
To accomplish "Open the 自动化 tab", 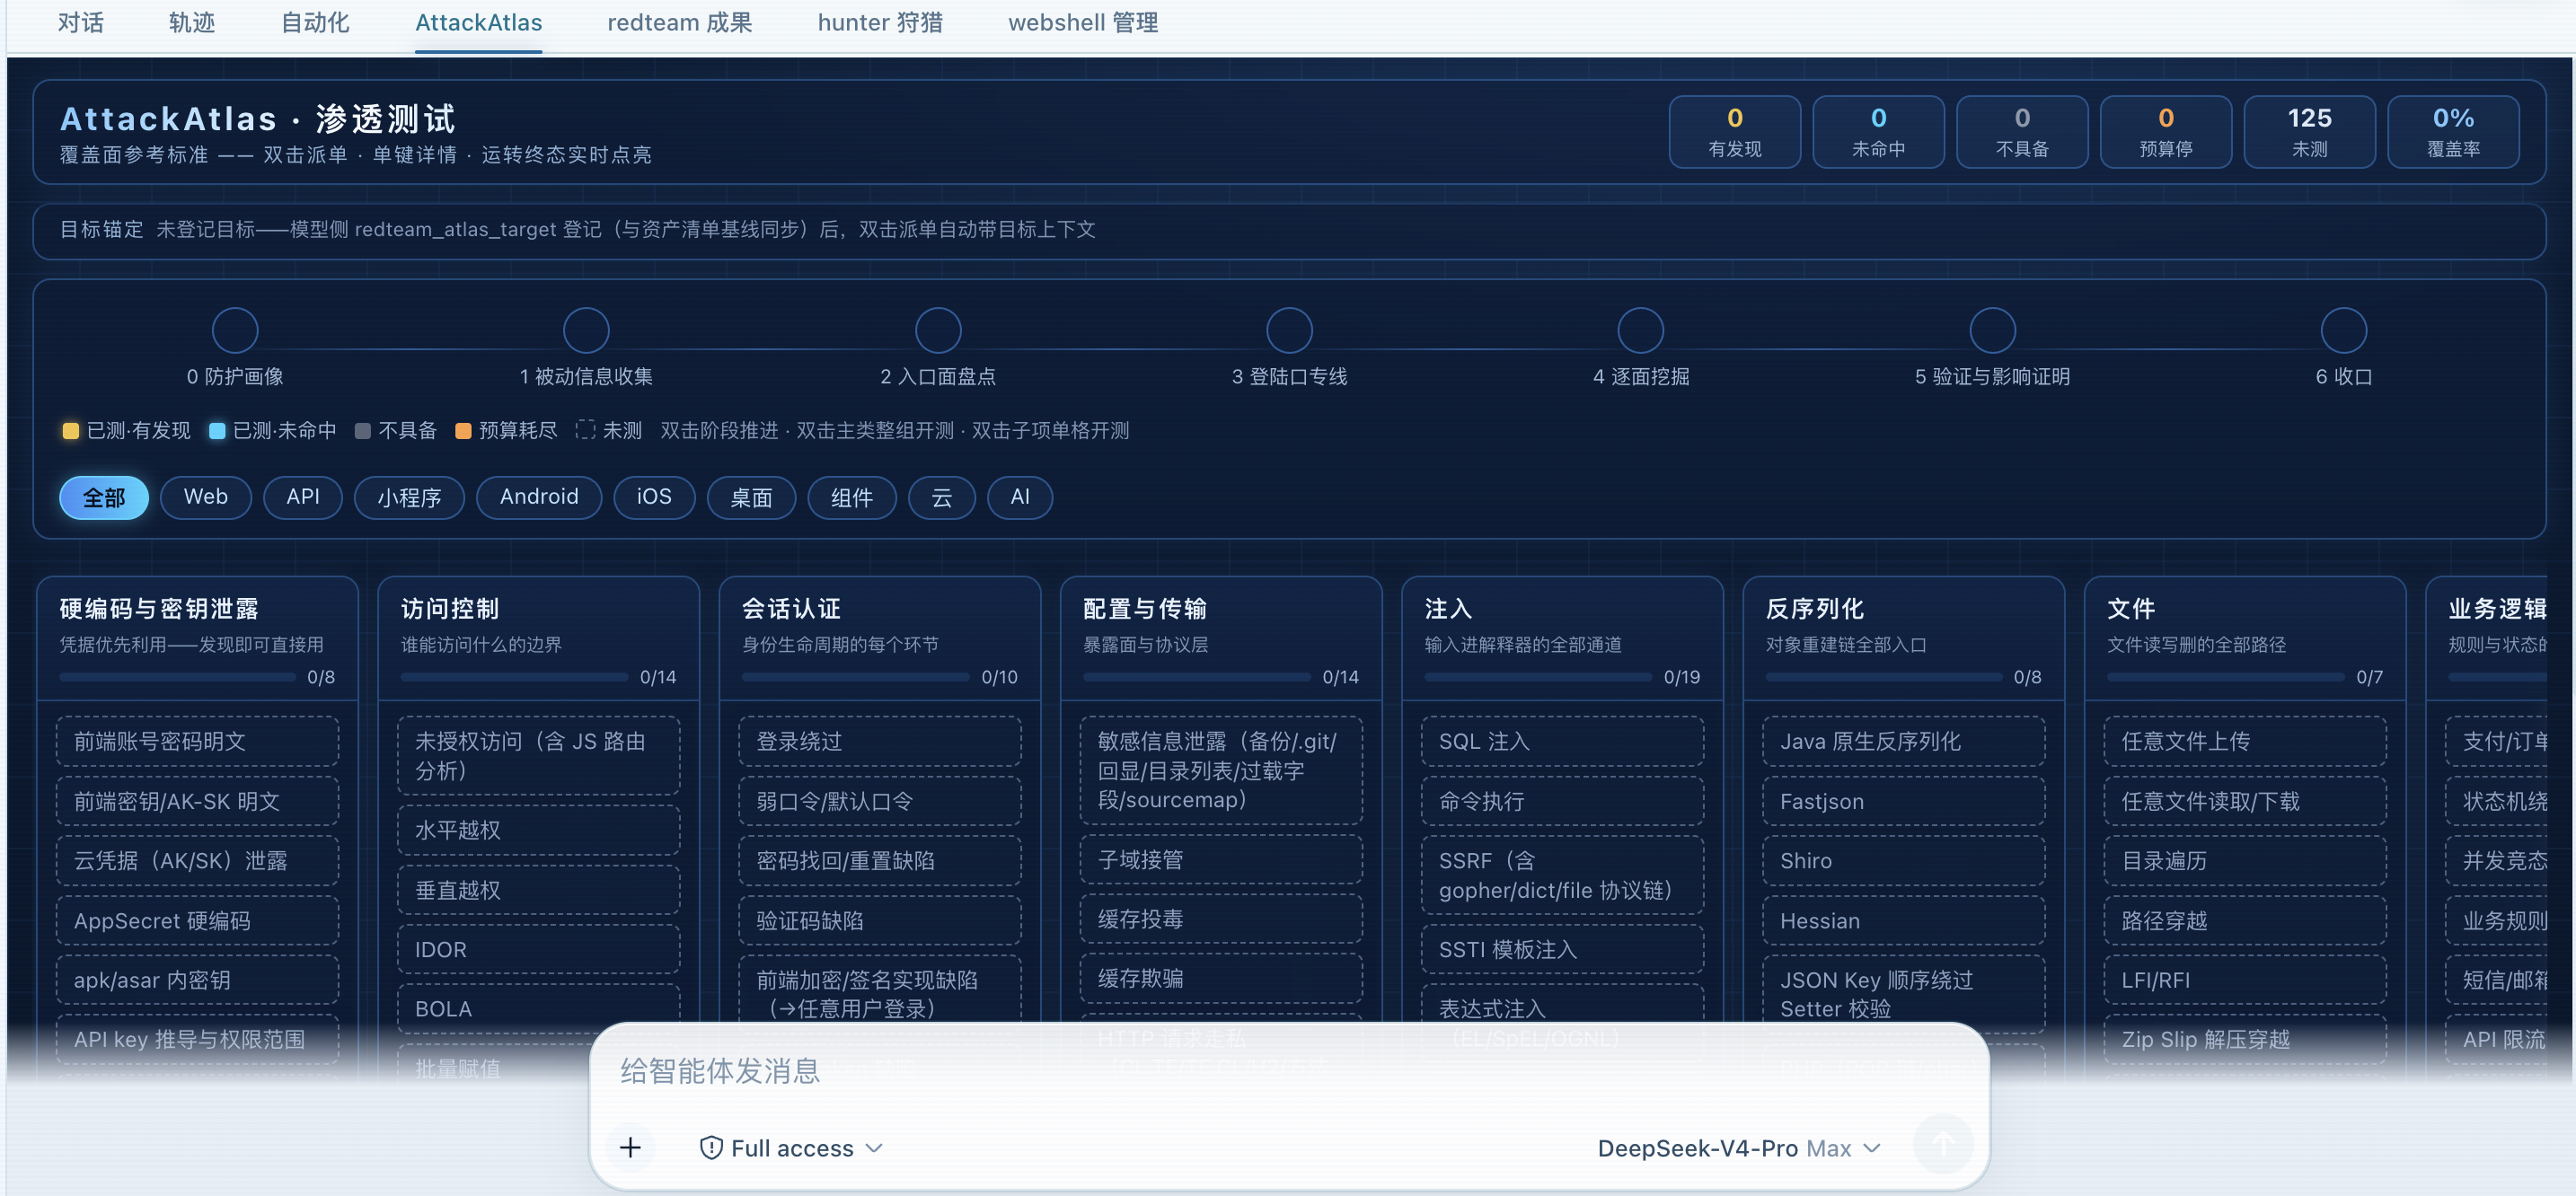I will click(315, 22).
